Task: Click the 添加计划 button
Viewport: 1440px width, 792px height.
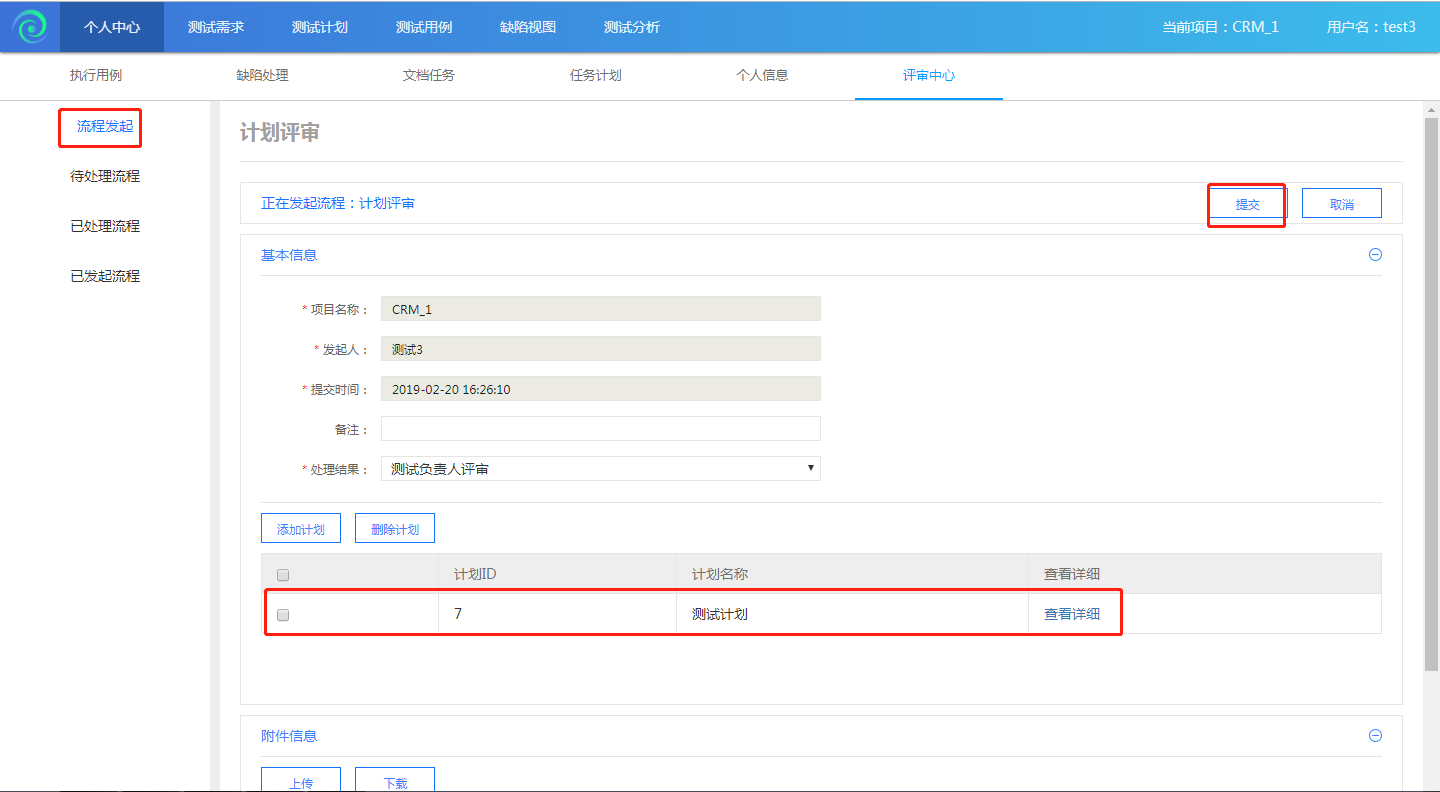Action: (x=300, y=529)
